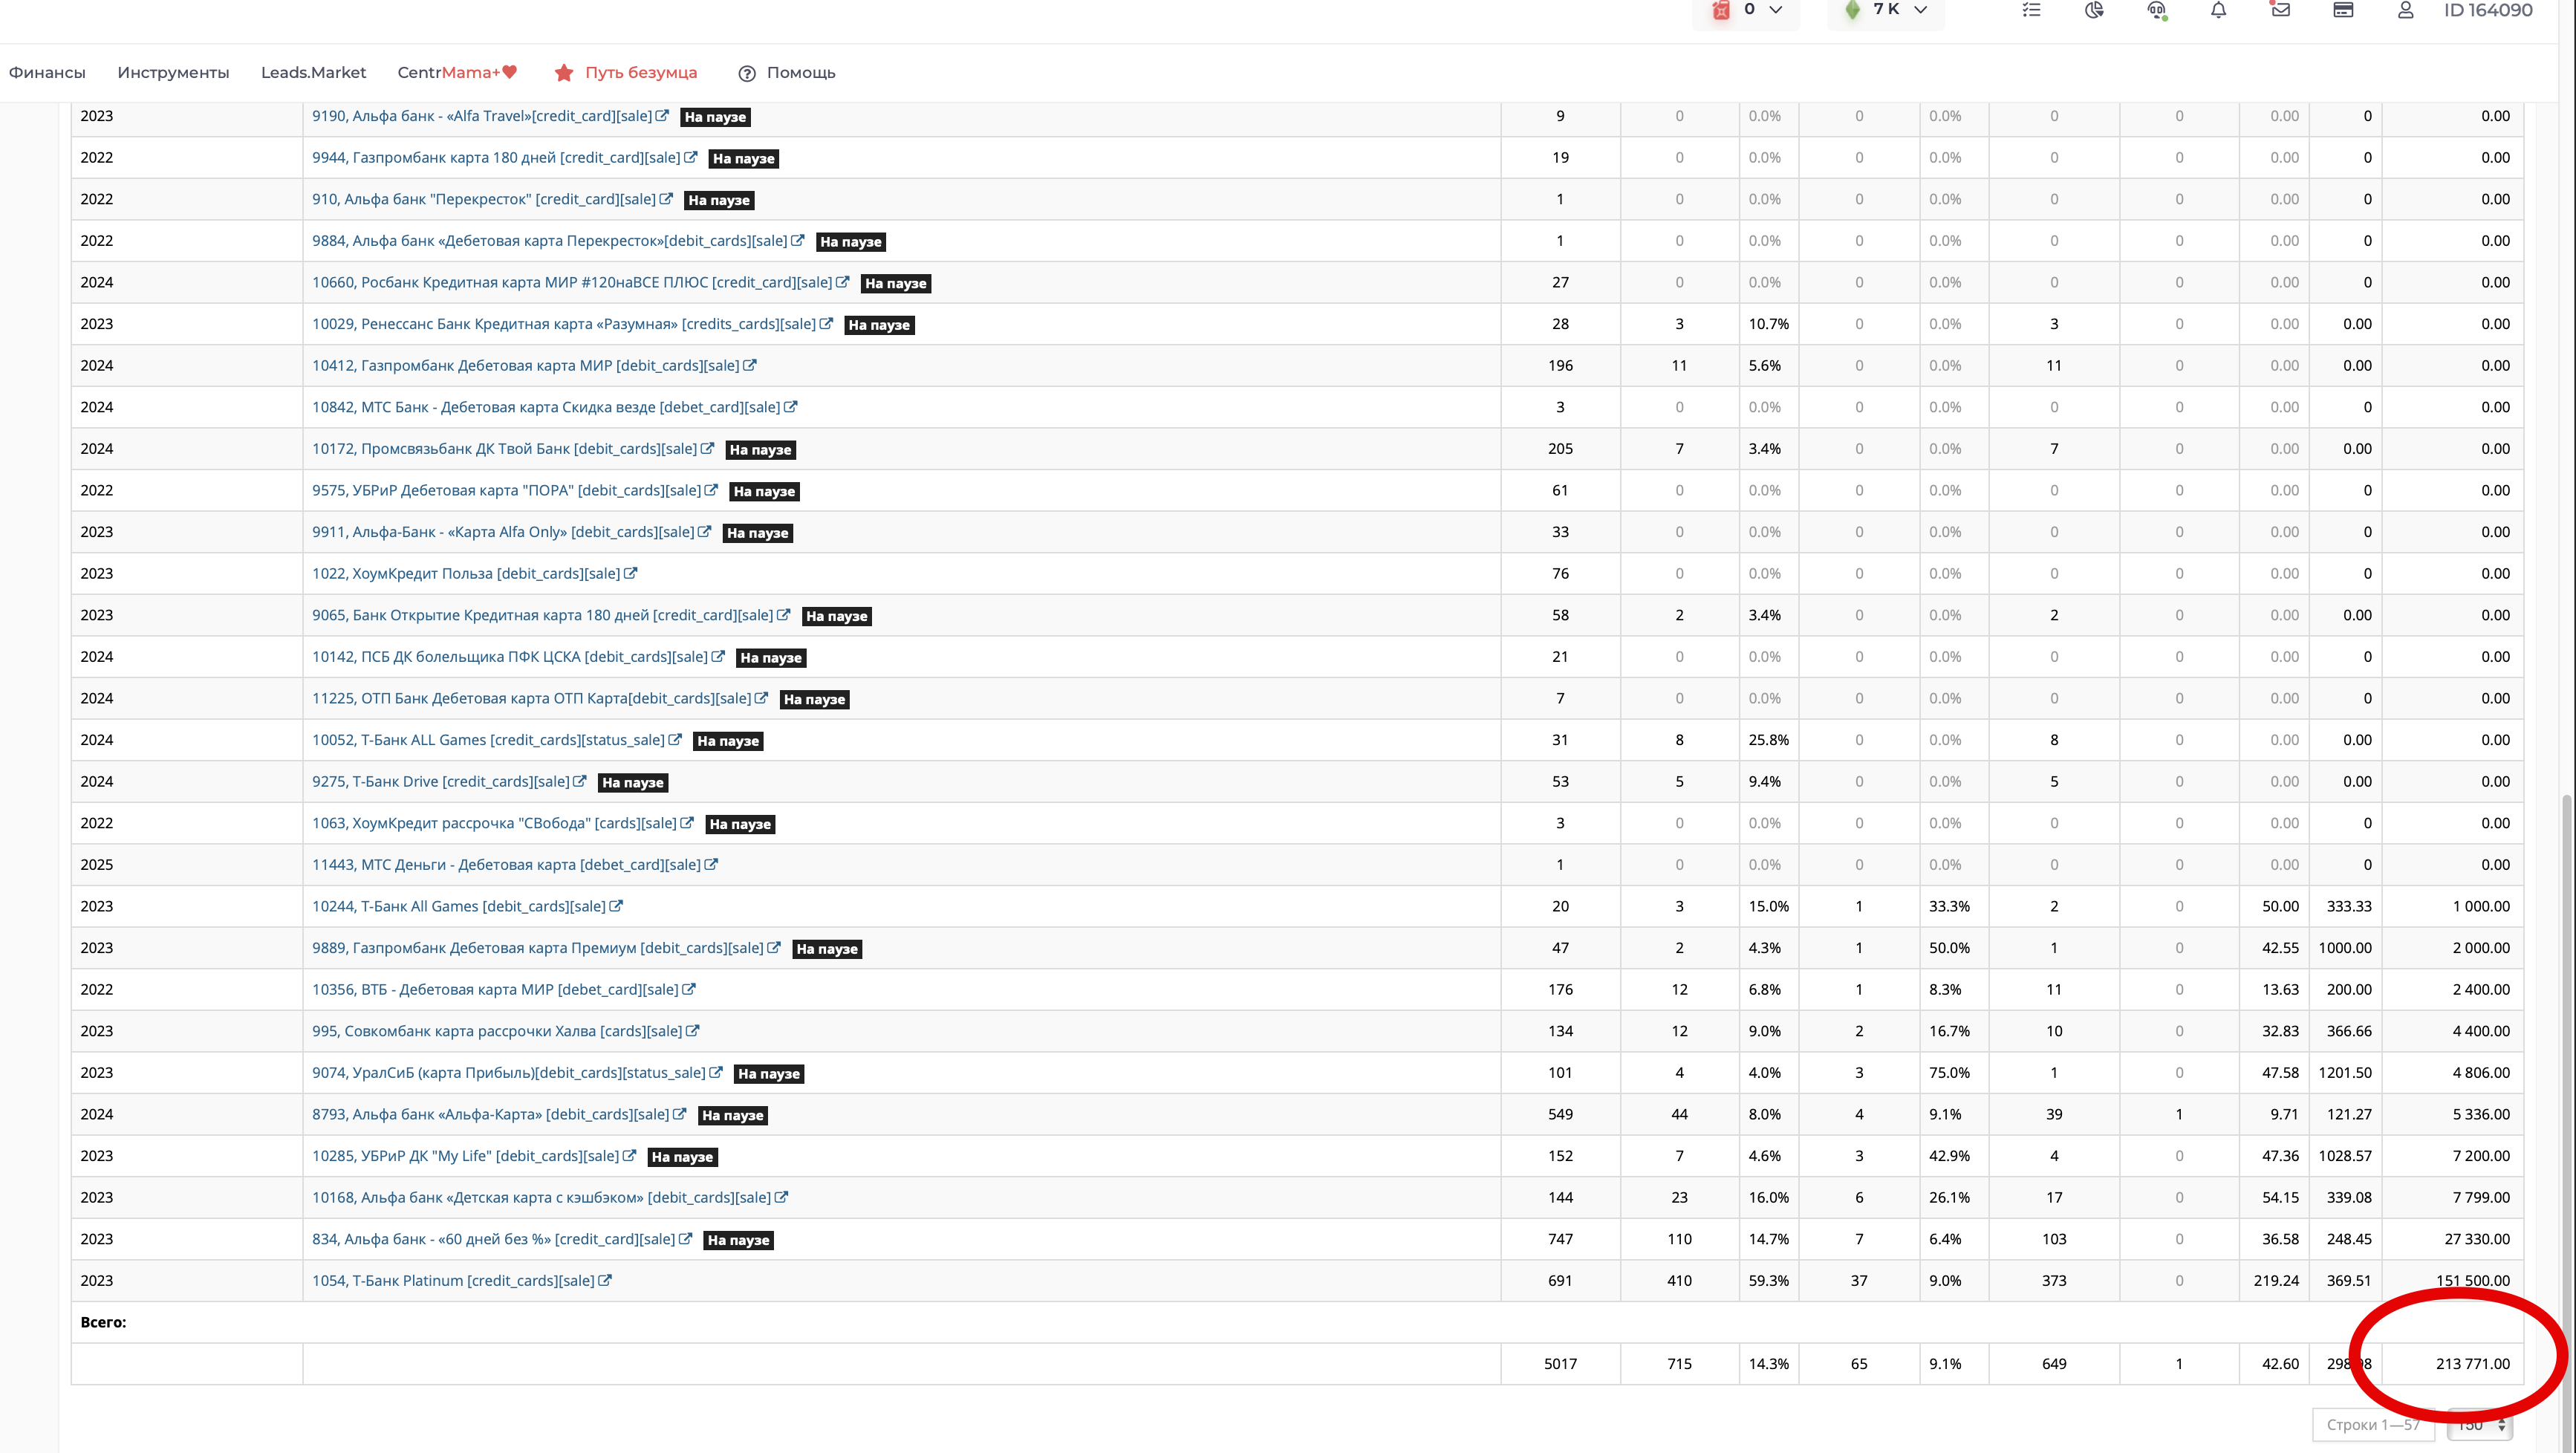Viewport: 2576px width, 1453px height.
Task: Open offer 10172 Промсвязьбанк ДК Твой Банк
Action: 504,449
